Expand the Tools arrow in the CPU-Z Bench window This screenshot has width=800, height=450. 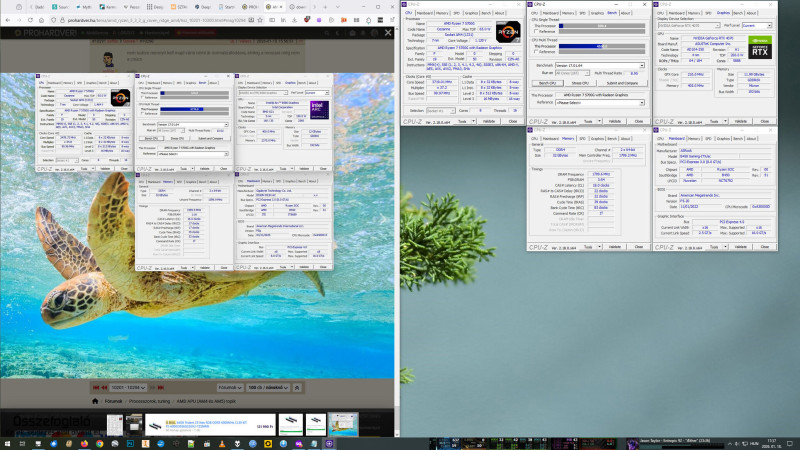click(x=600, y=121)
